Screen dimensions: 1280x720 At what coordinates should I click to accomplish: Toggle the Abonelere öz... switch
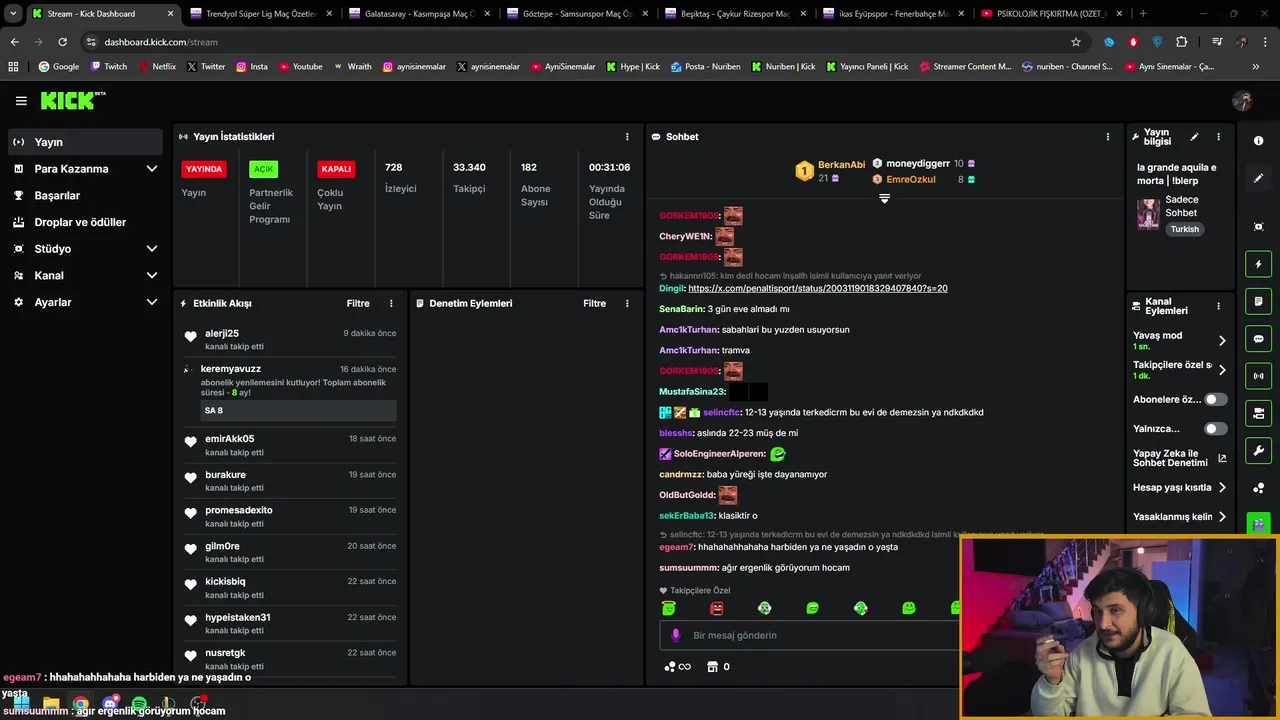coord(1215,399)
